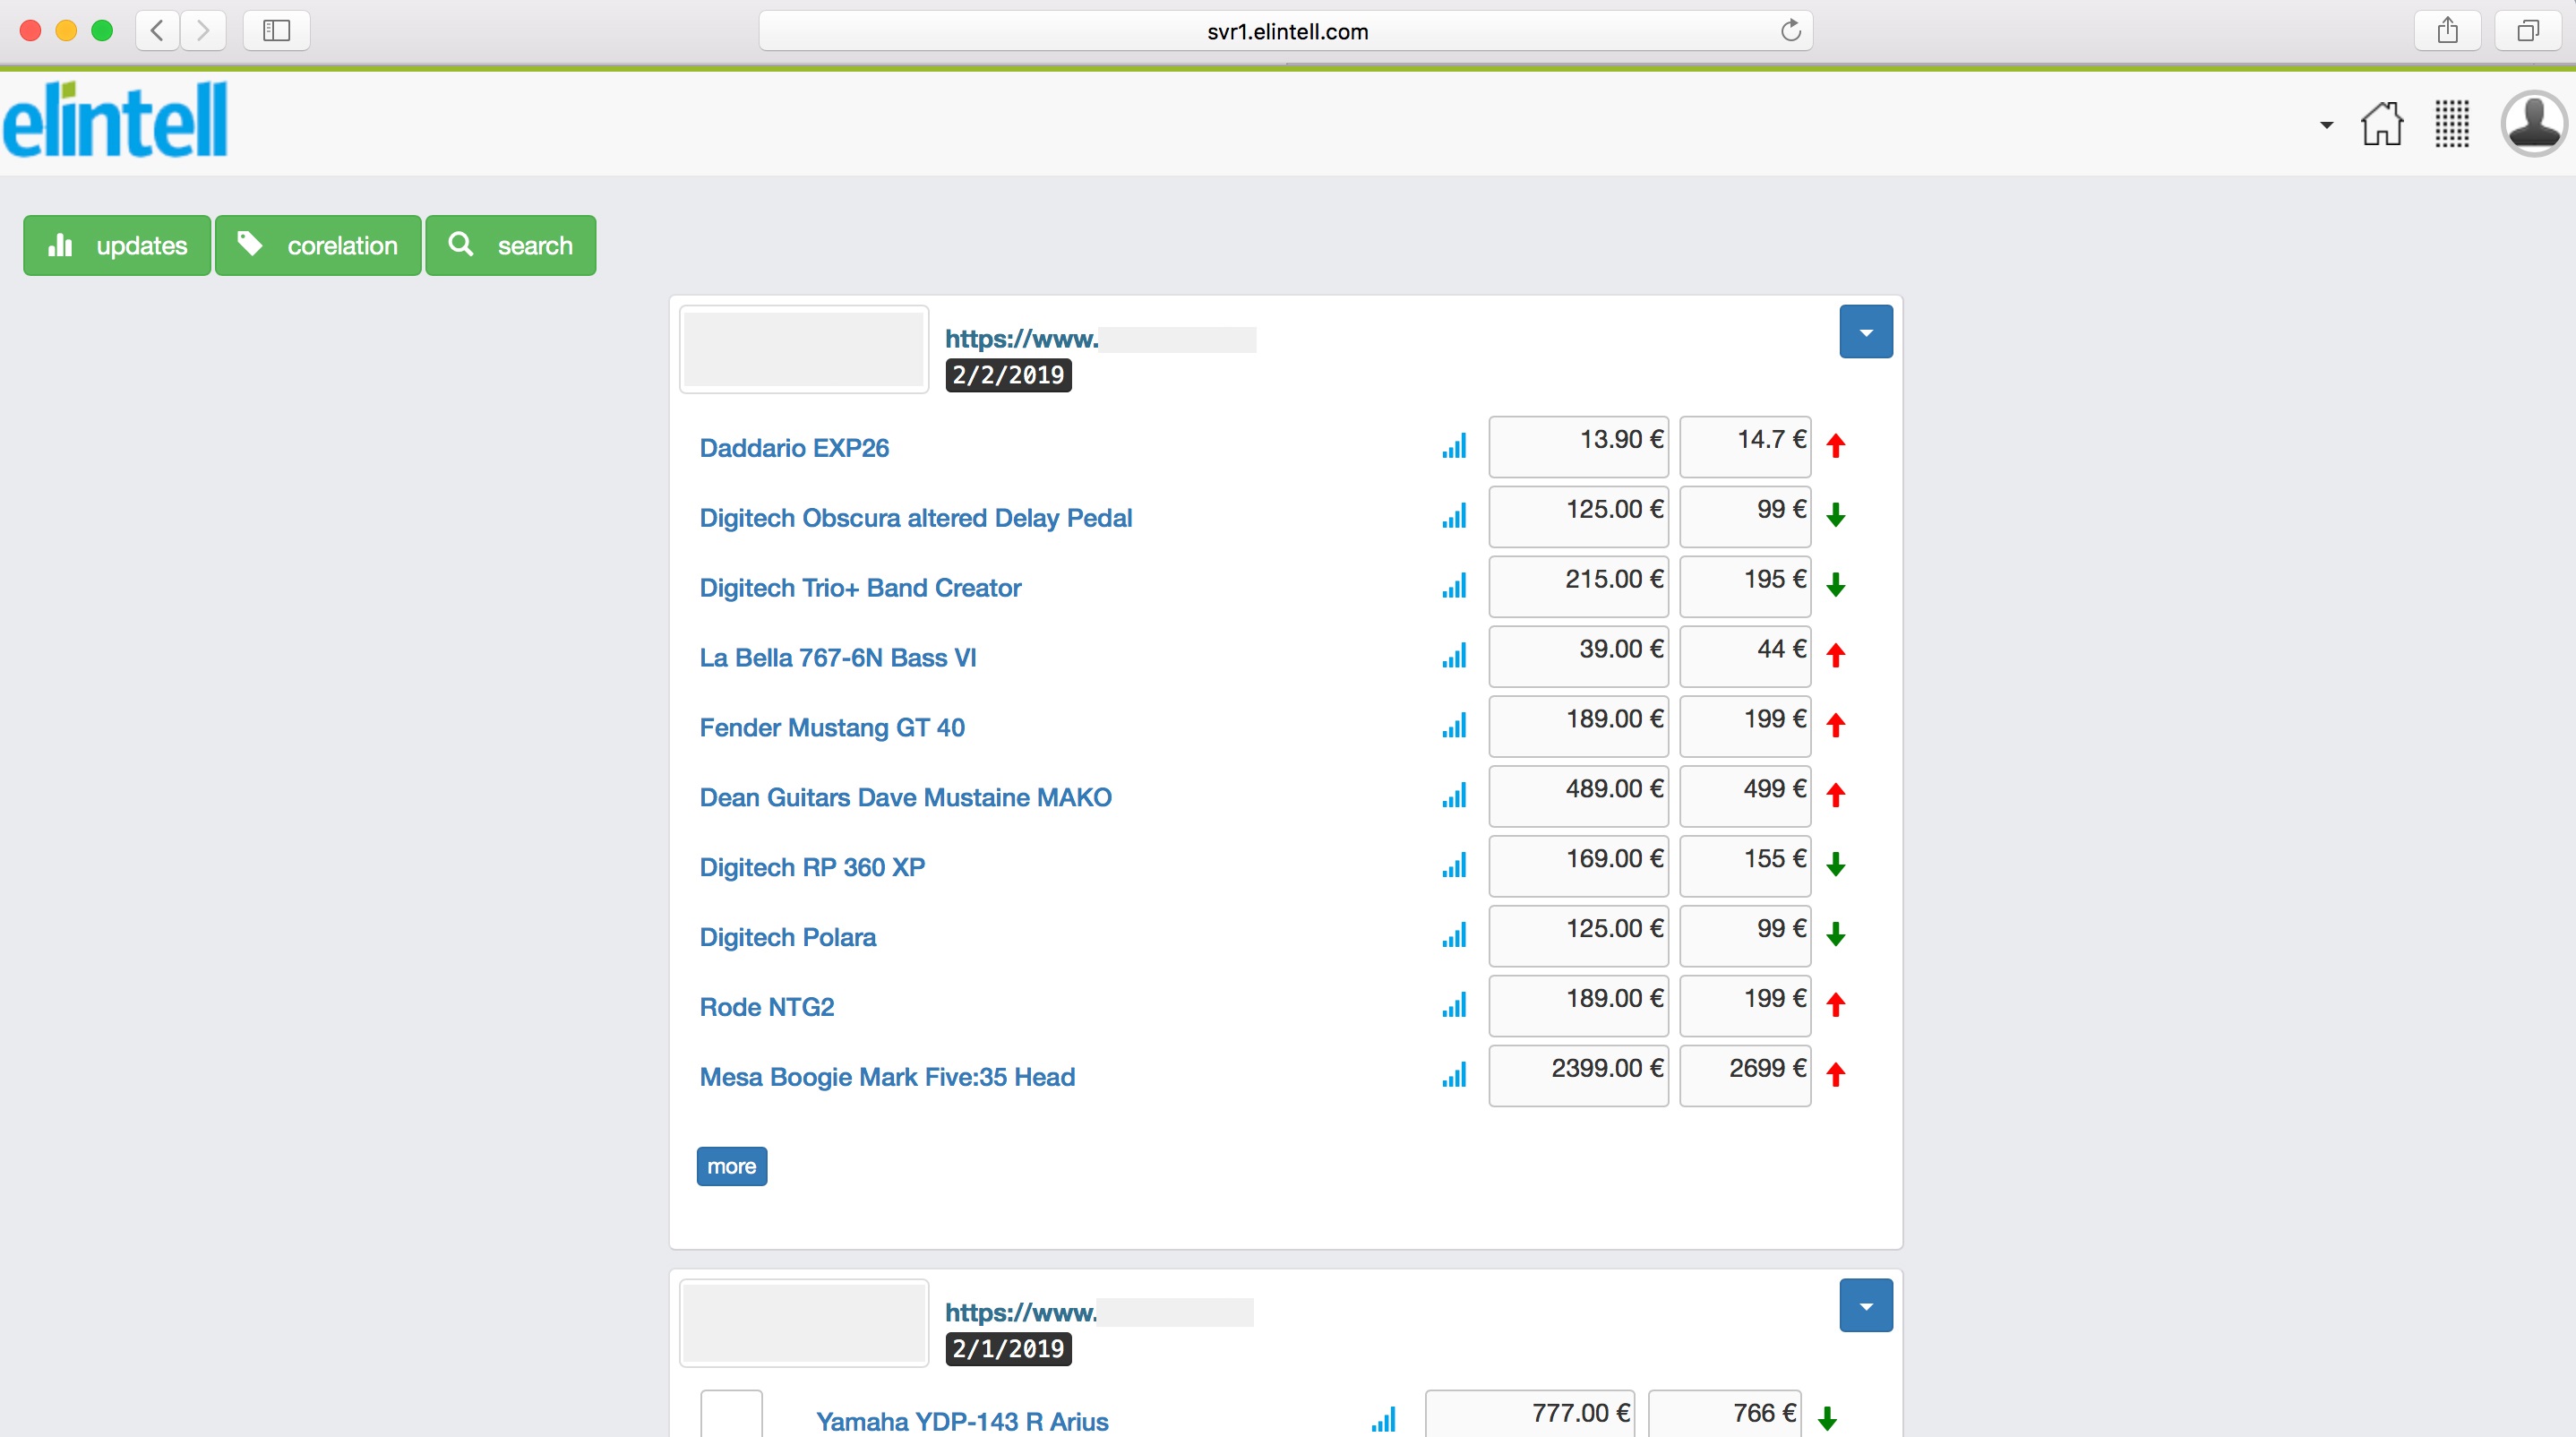Open the chart icon for Daddario EXP26
Viewport: 2576px width, 1437px height.
tap(1454, 446)
